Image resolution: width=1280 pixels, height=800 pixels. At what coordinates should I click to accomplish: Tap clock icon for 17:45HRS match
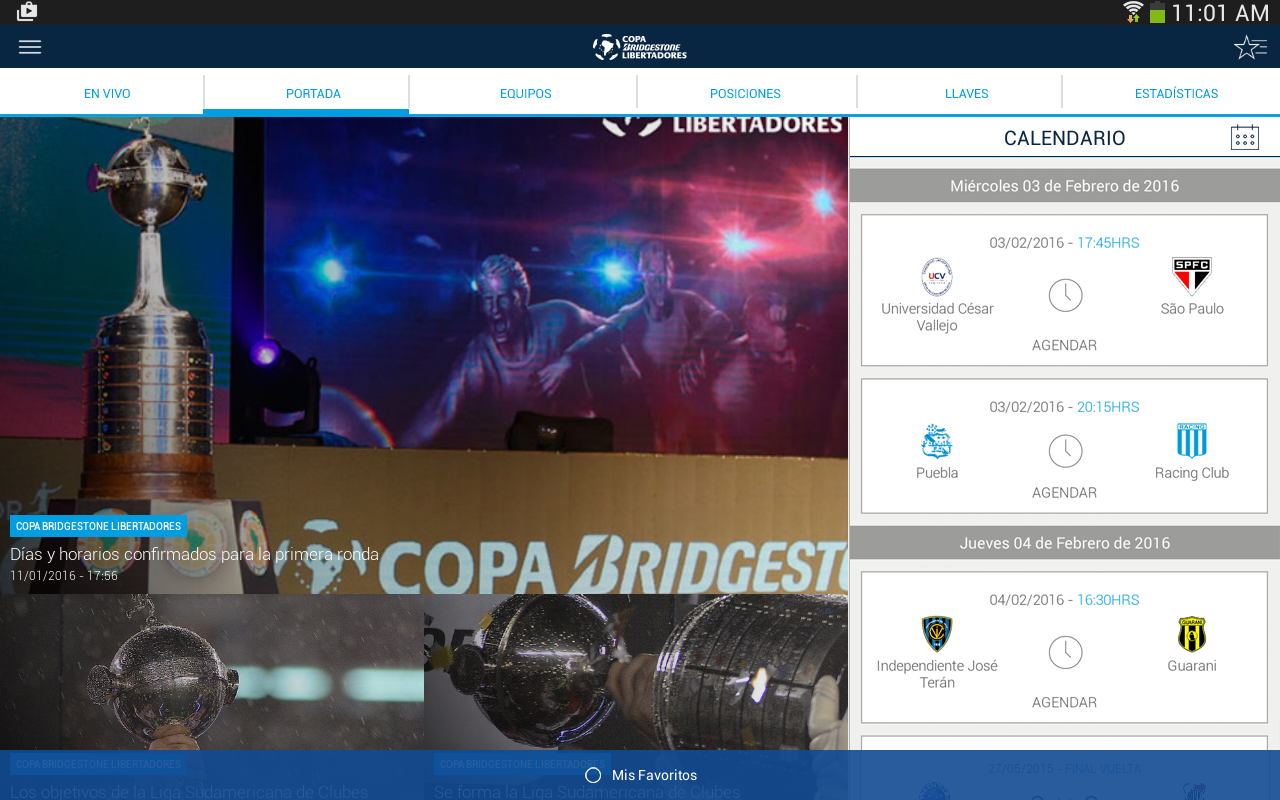1066,295
